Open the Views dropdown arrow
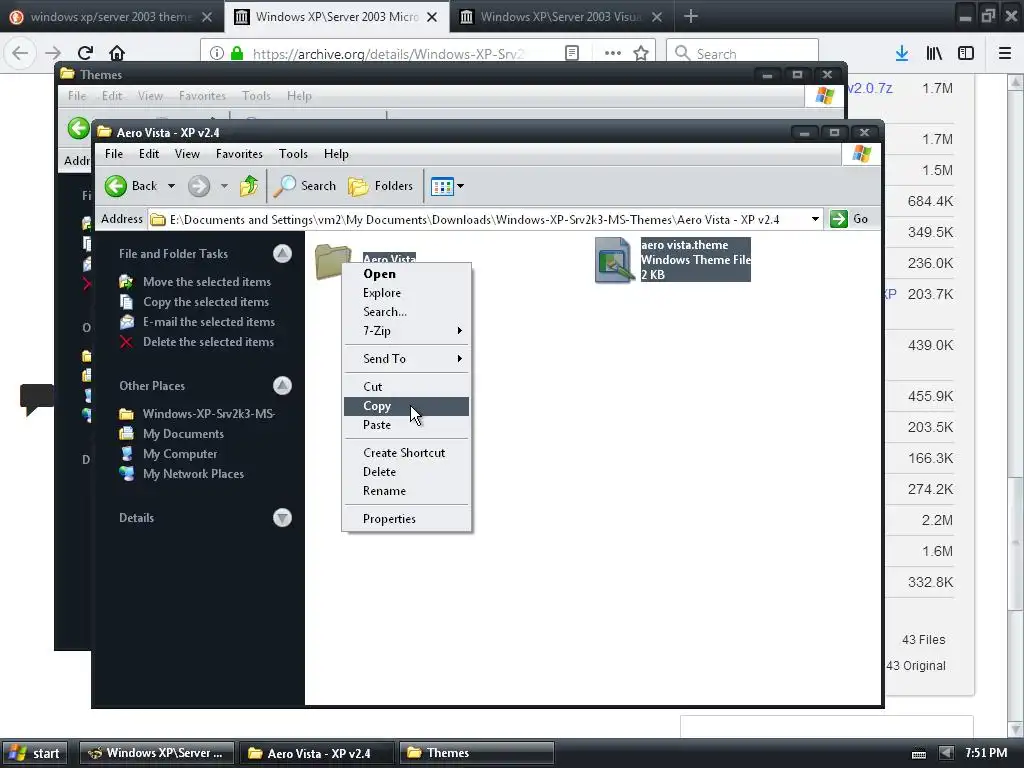The image size is (1024, 768). 460,186
